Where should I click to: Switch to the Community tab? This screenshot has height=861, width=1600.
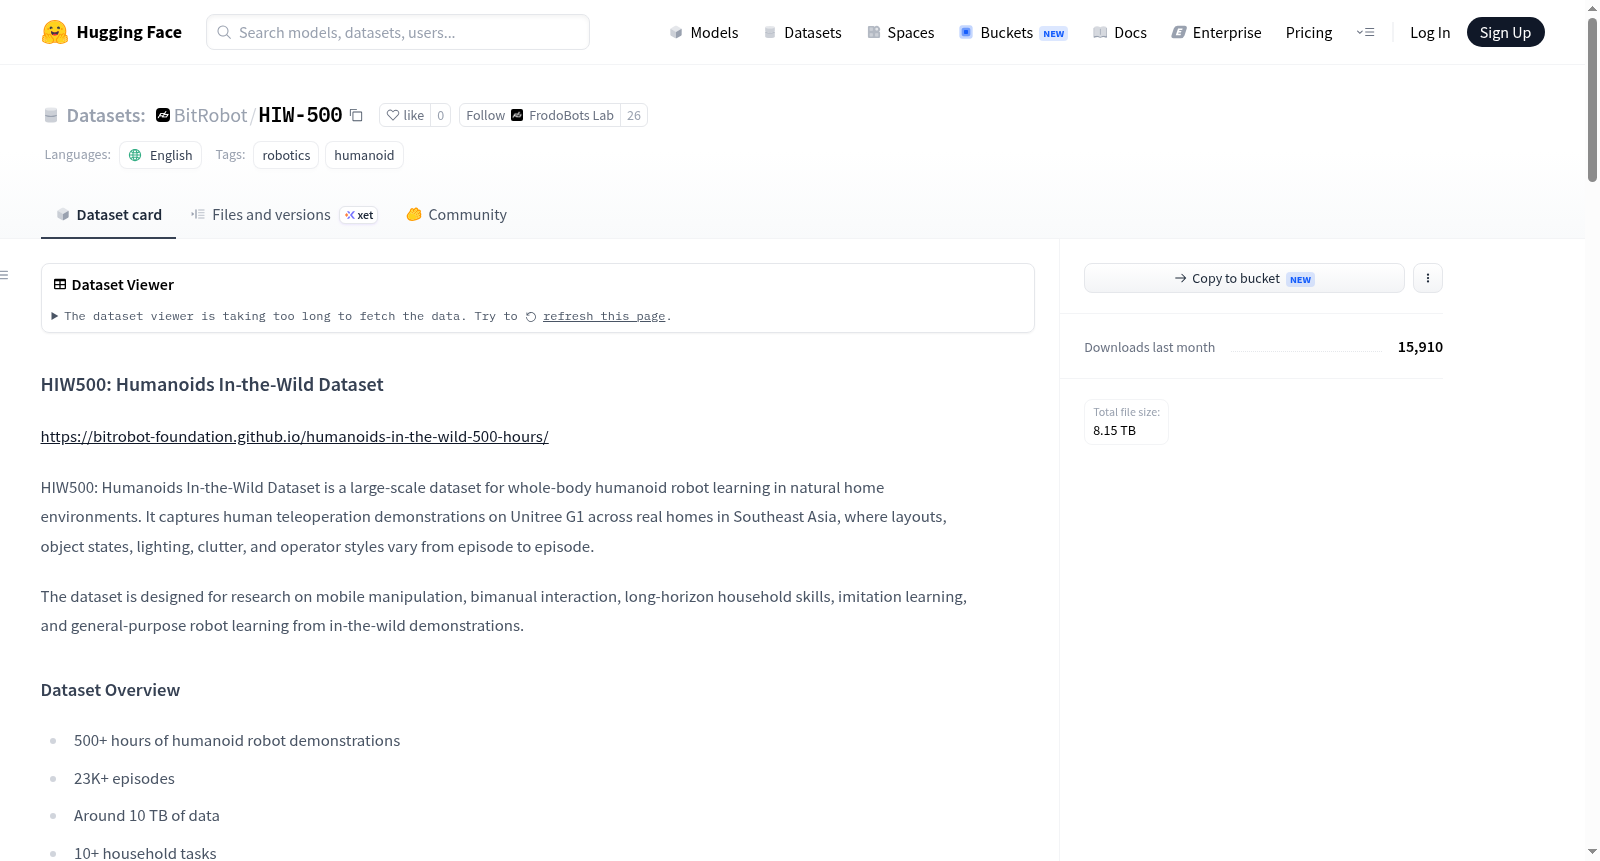457,215
